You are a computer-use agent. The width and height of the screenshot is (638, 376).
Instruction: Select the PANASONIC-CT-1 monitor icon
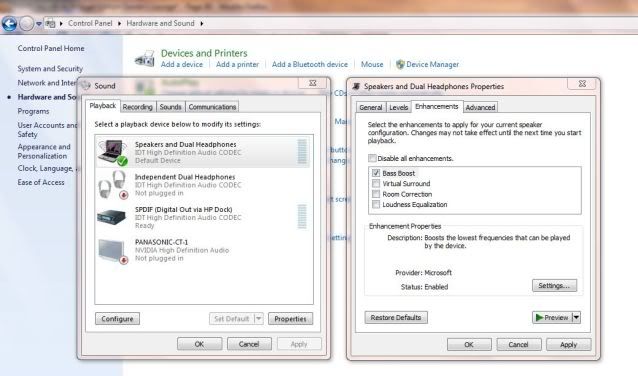(x=113, y=251)
